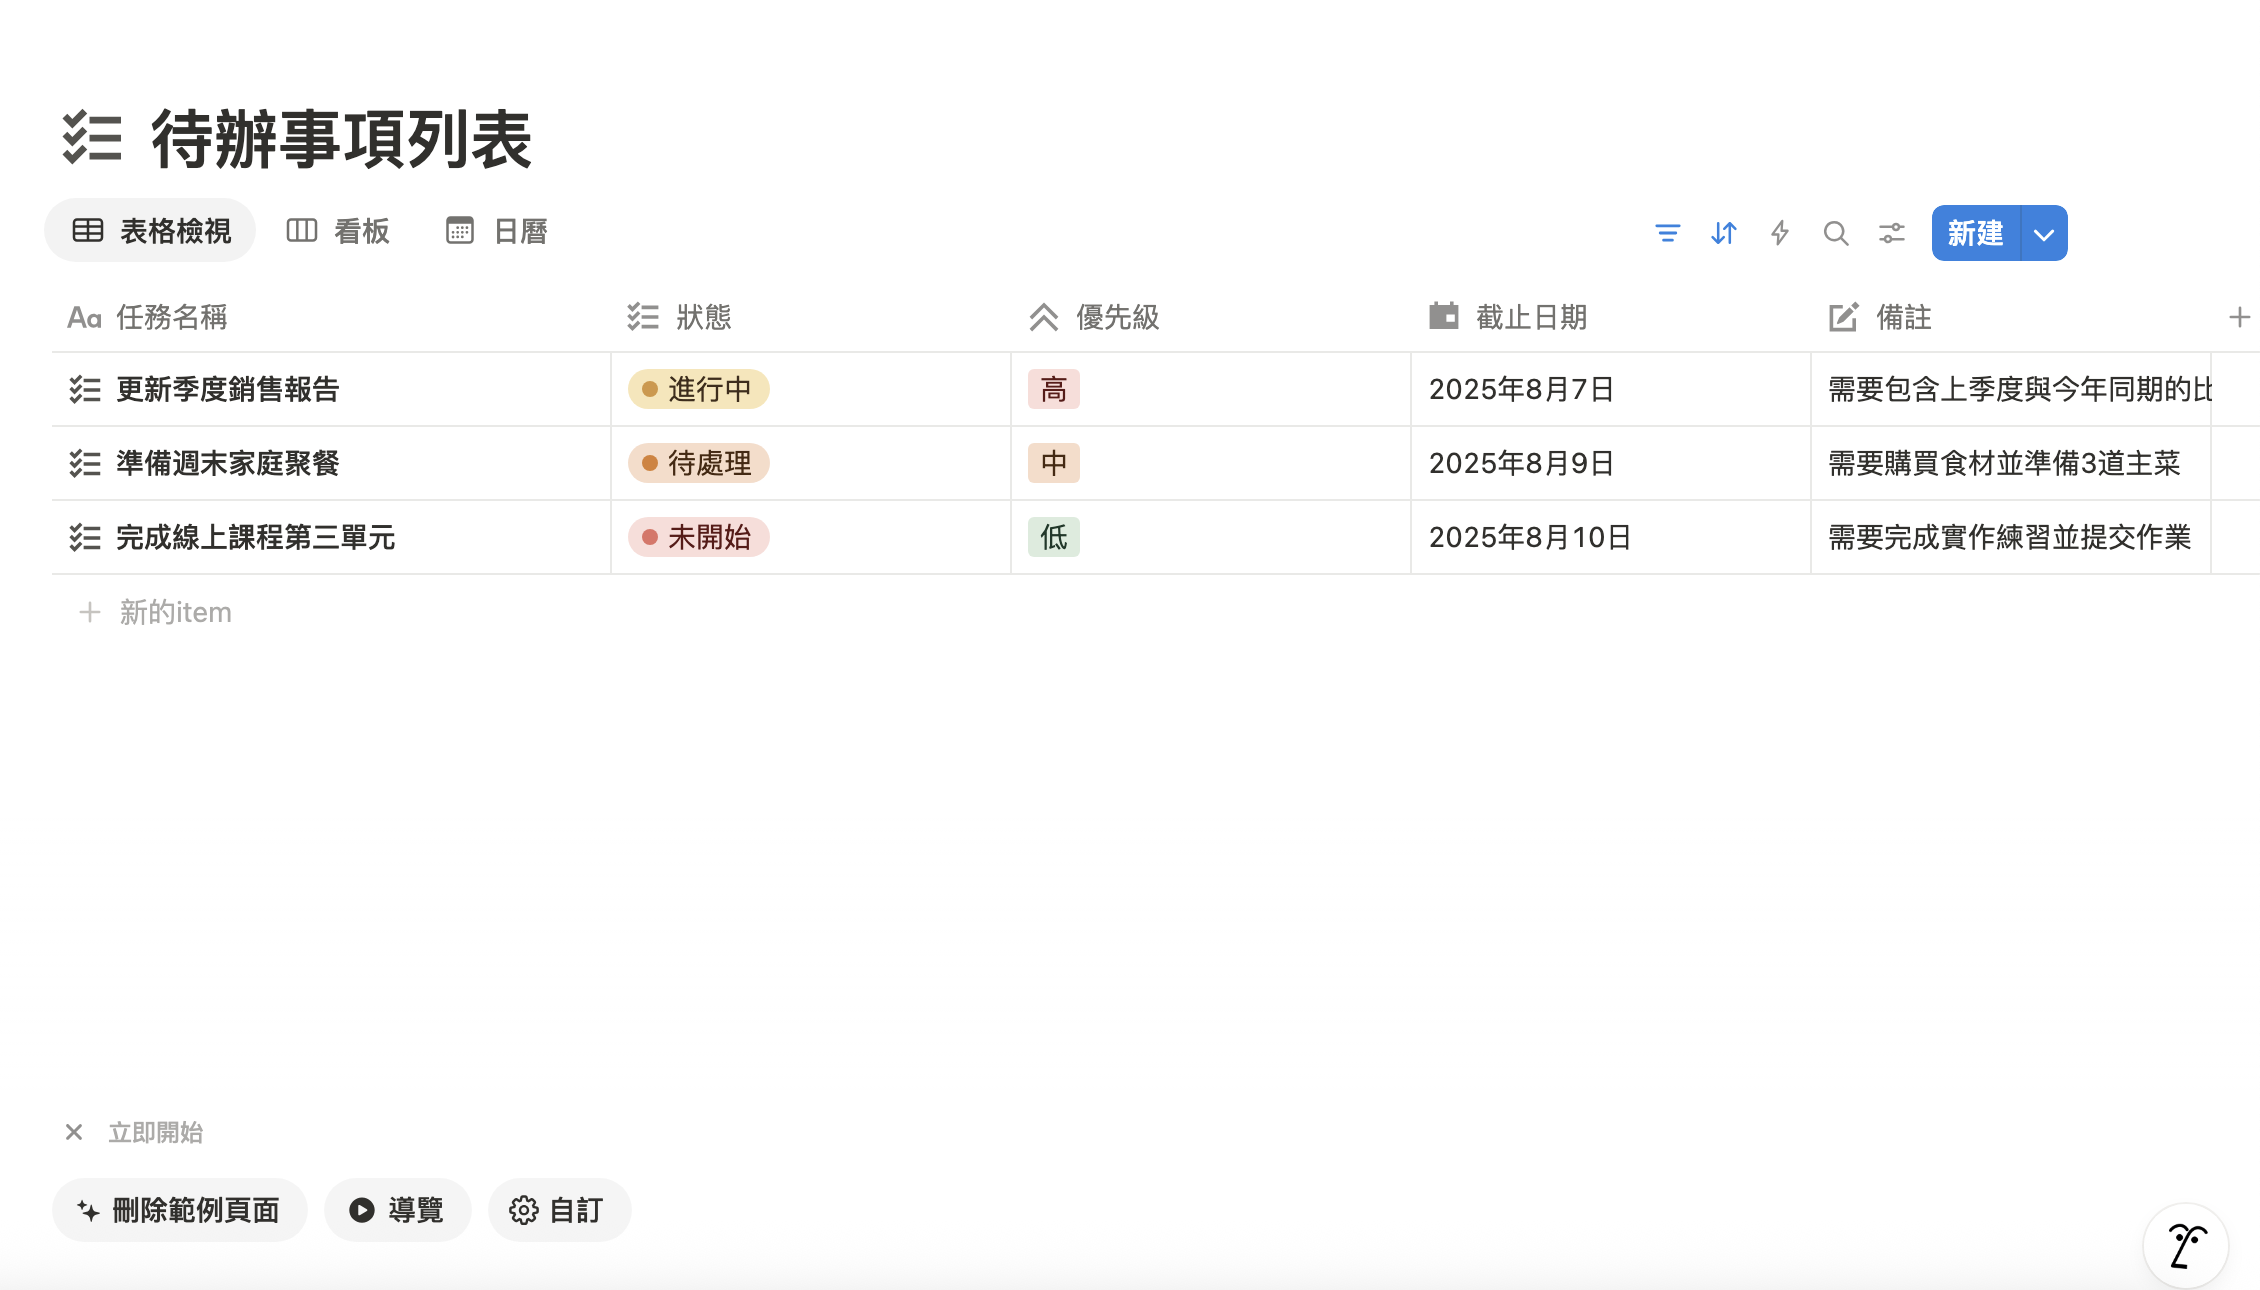Add a new column with the plus icon
This screenshot has height=1290, width=2260.
point(2239,317)
